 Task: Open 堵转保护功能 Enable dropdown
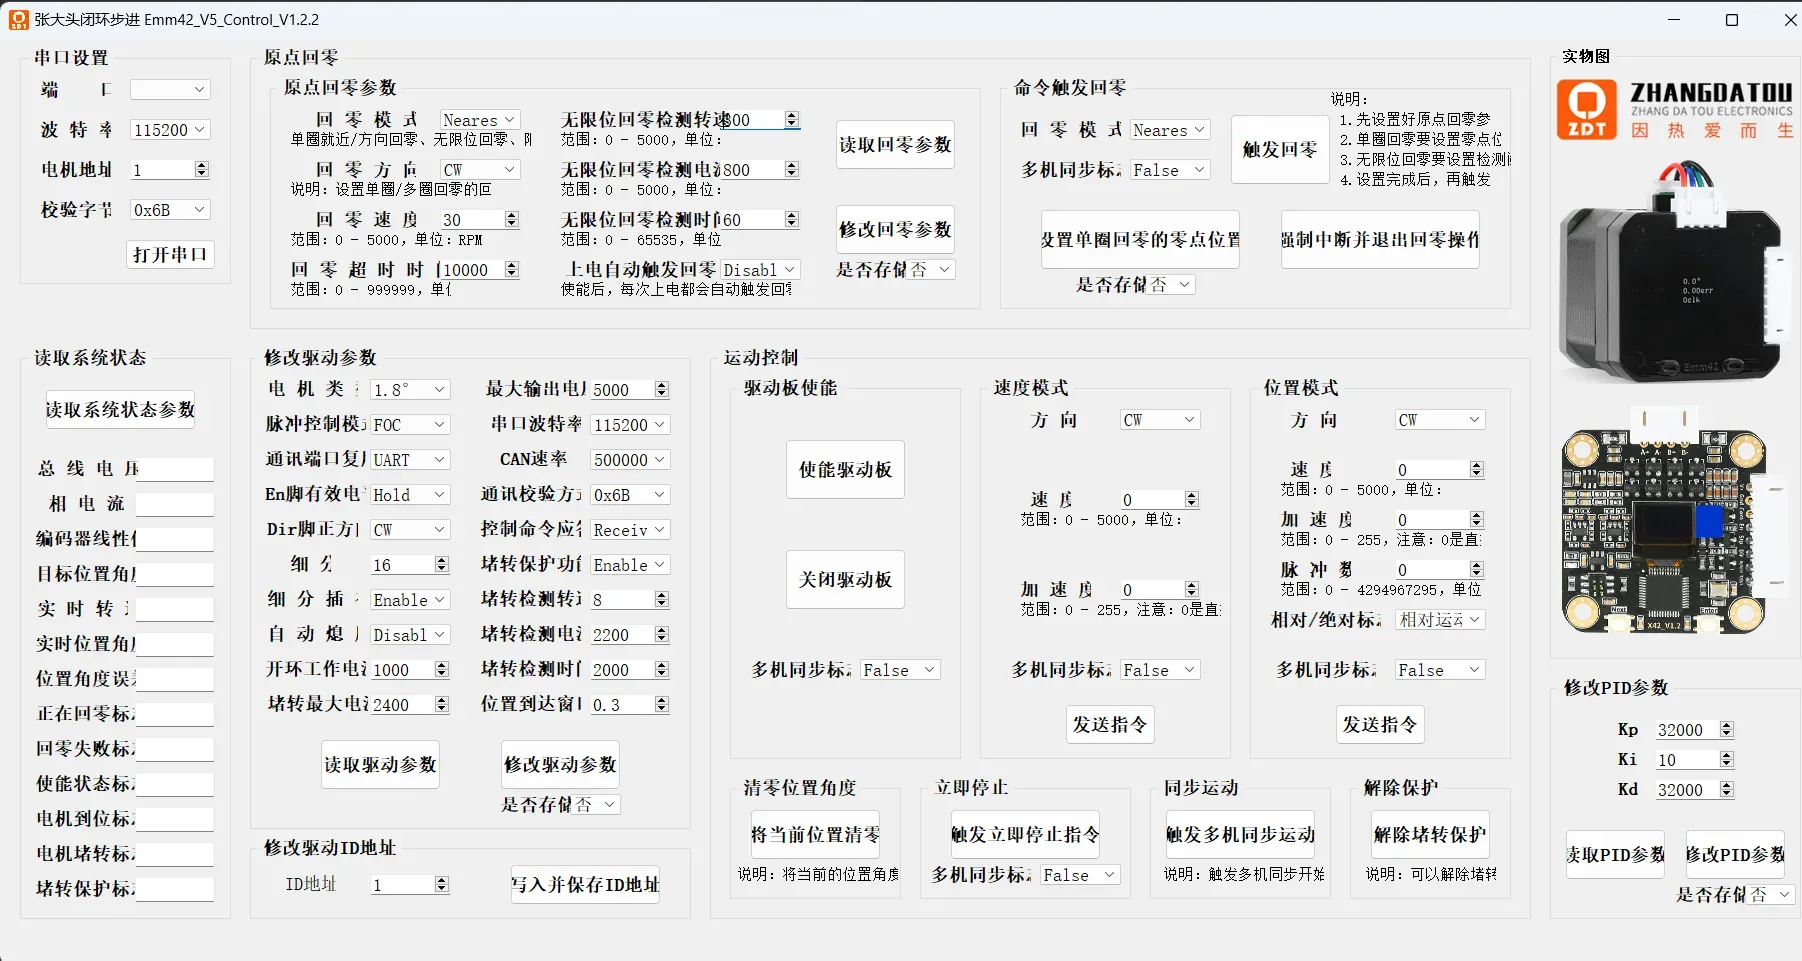(x=631, y=564)
